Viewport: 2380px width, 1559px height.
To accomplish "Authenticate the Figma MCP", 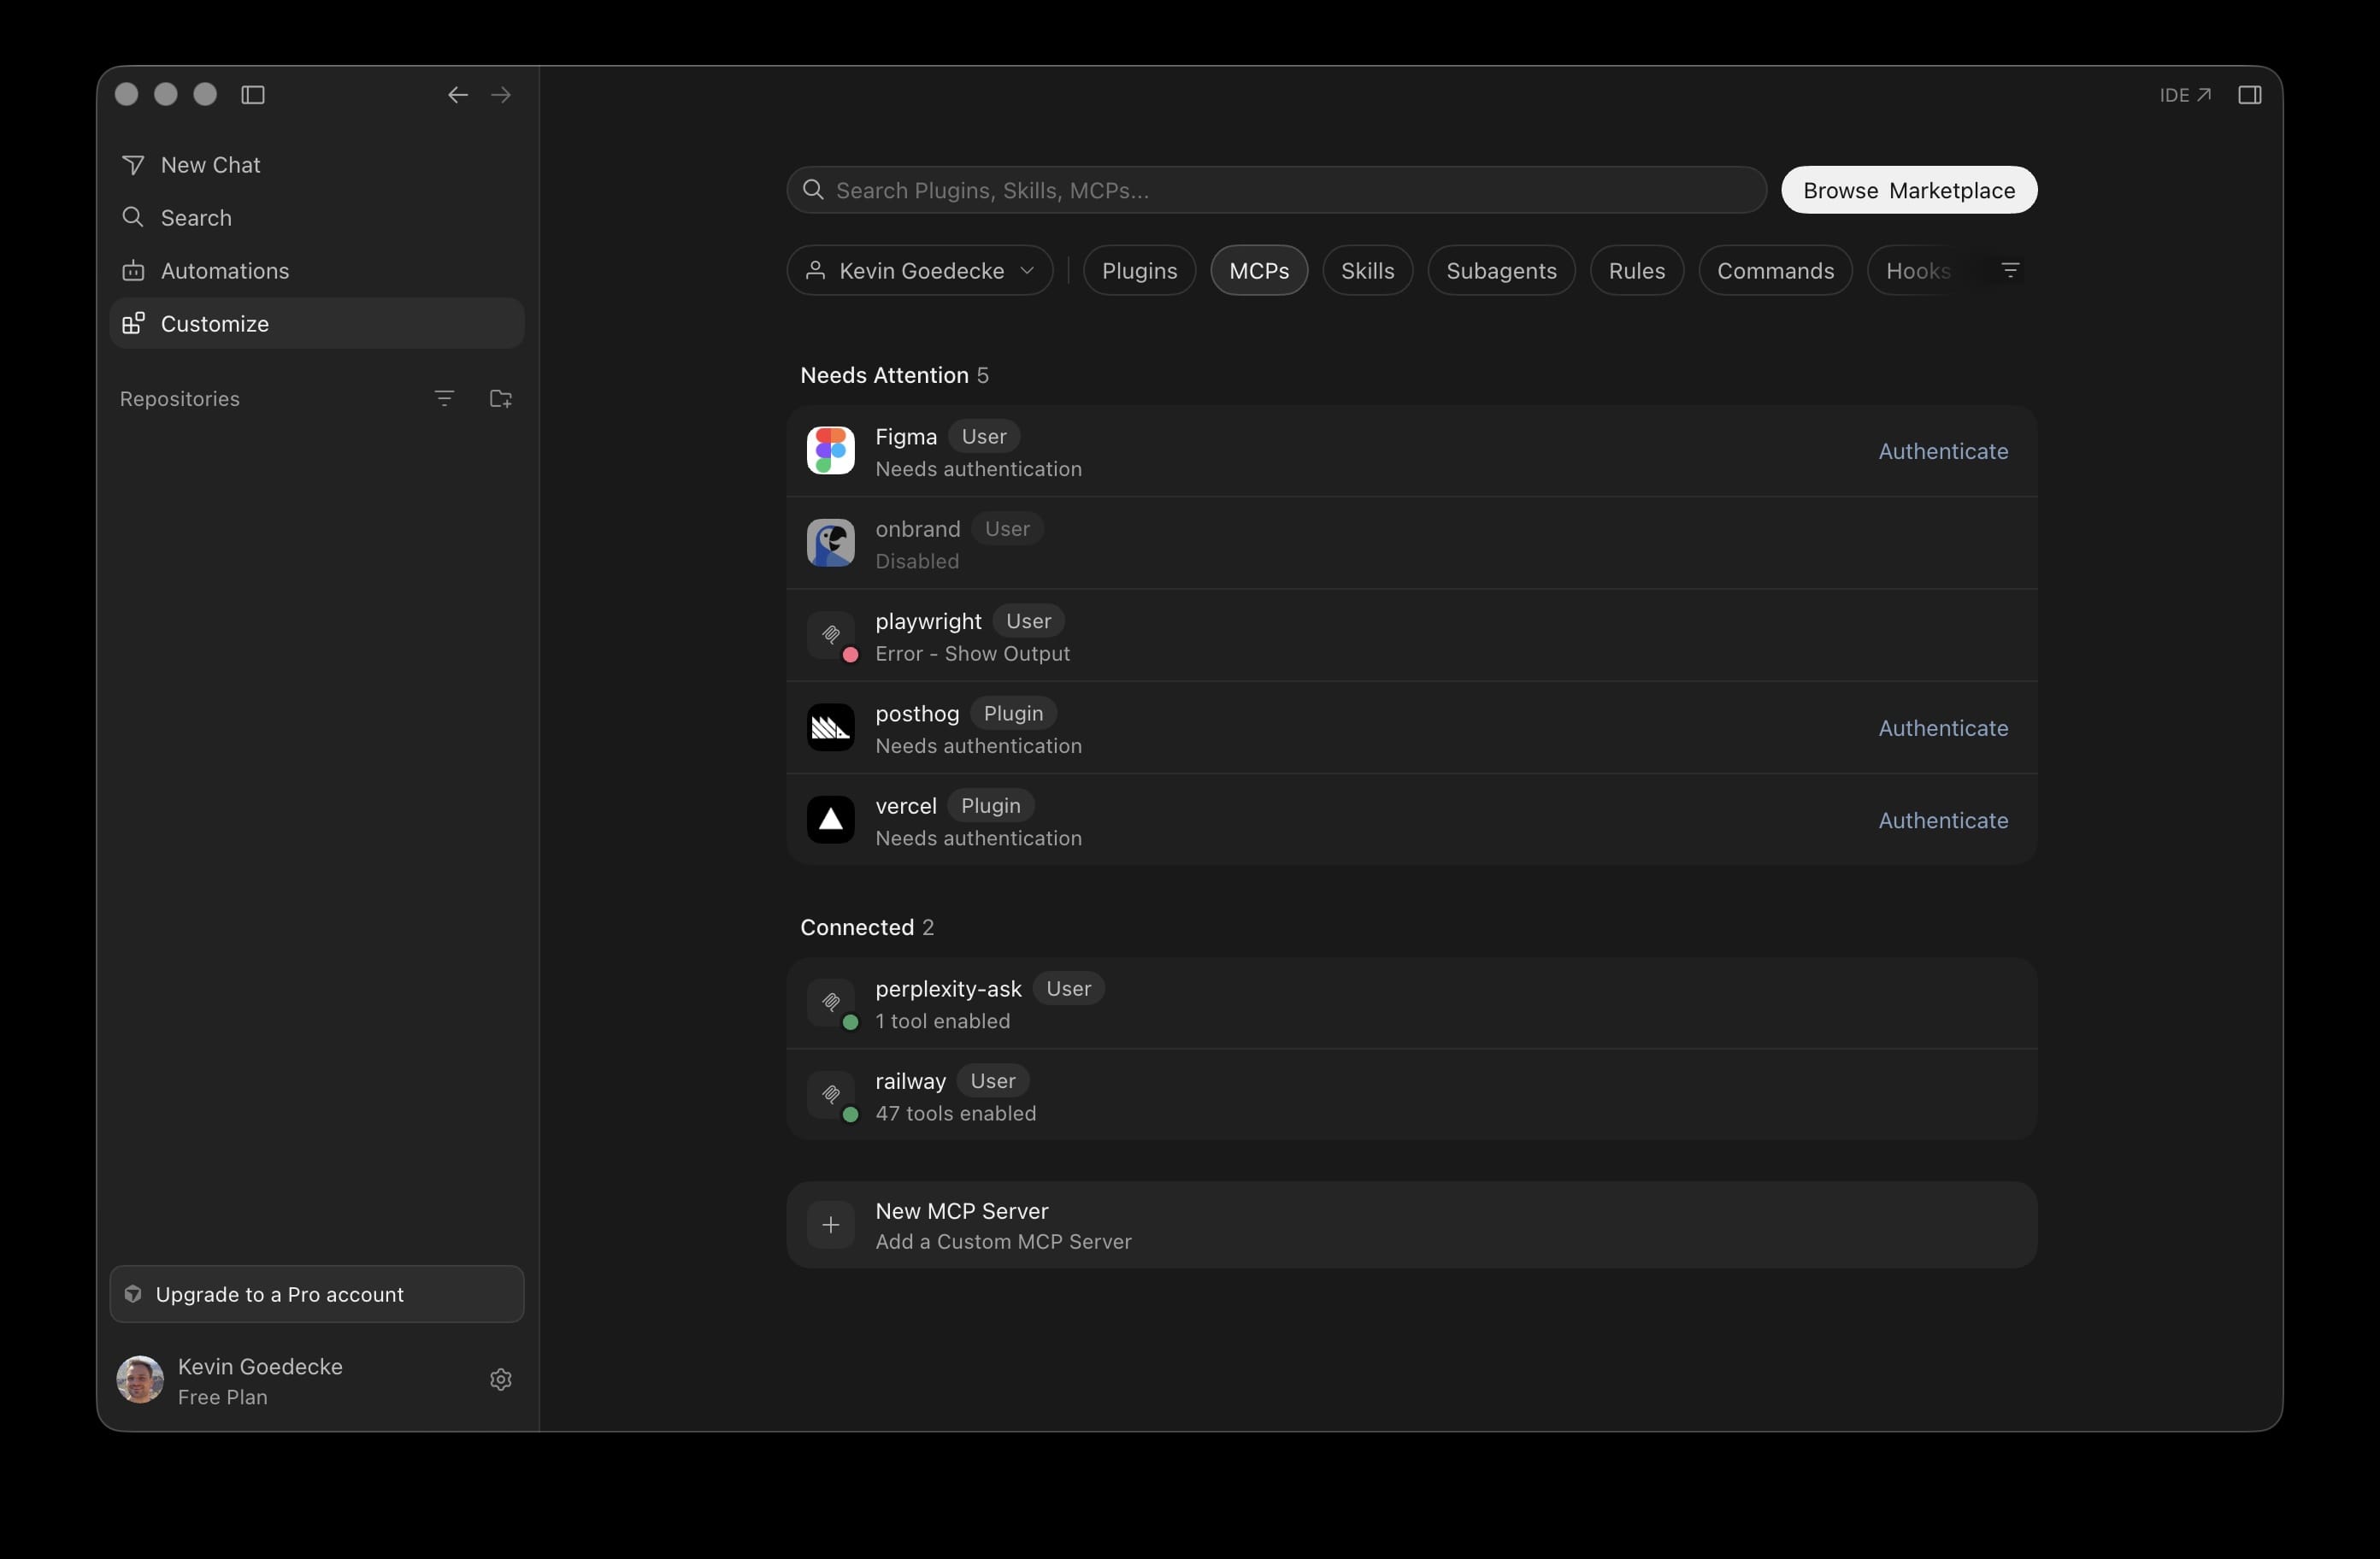I will (1942, 451).
